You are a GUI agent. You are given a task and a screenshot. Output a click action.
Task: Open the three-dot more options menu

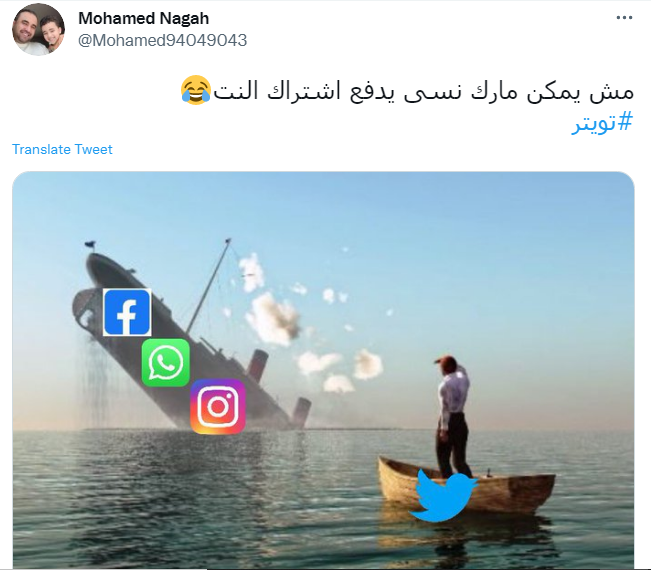[624, 18]
